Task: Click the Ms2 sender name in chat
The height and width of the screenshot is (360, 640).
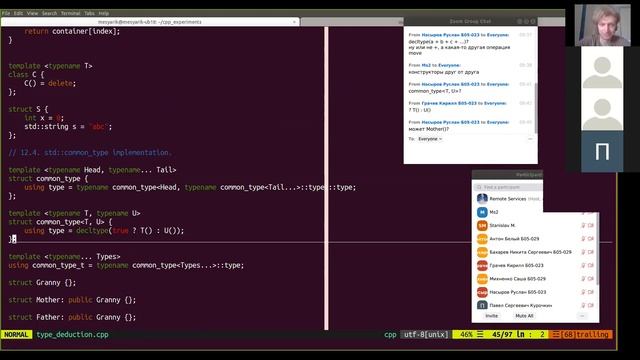Action: [x=426, y=65]
